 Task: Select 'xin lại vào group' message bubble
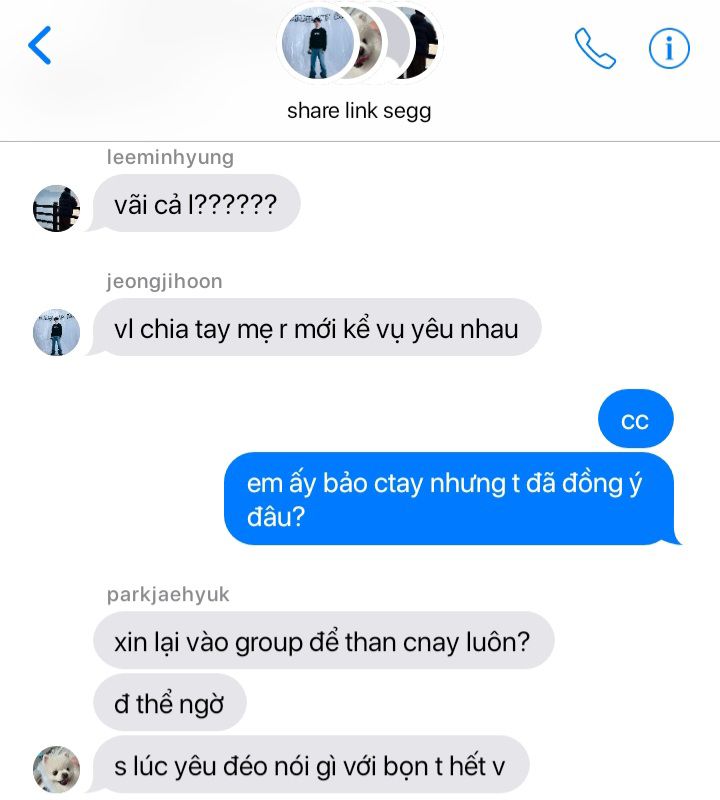click(324, 640)
